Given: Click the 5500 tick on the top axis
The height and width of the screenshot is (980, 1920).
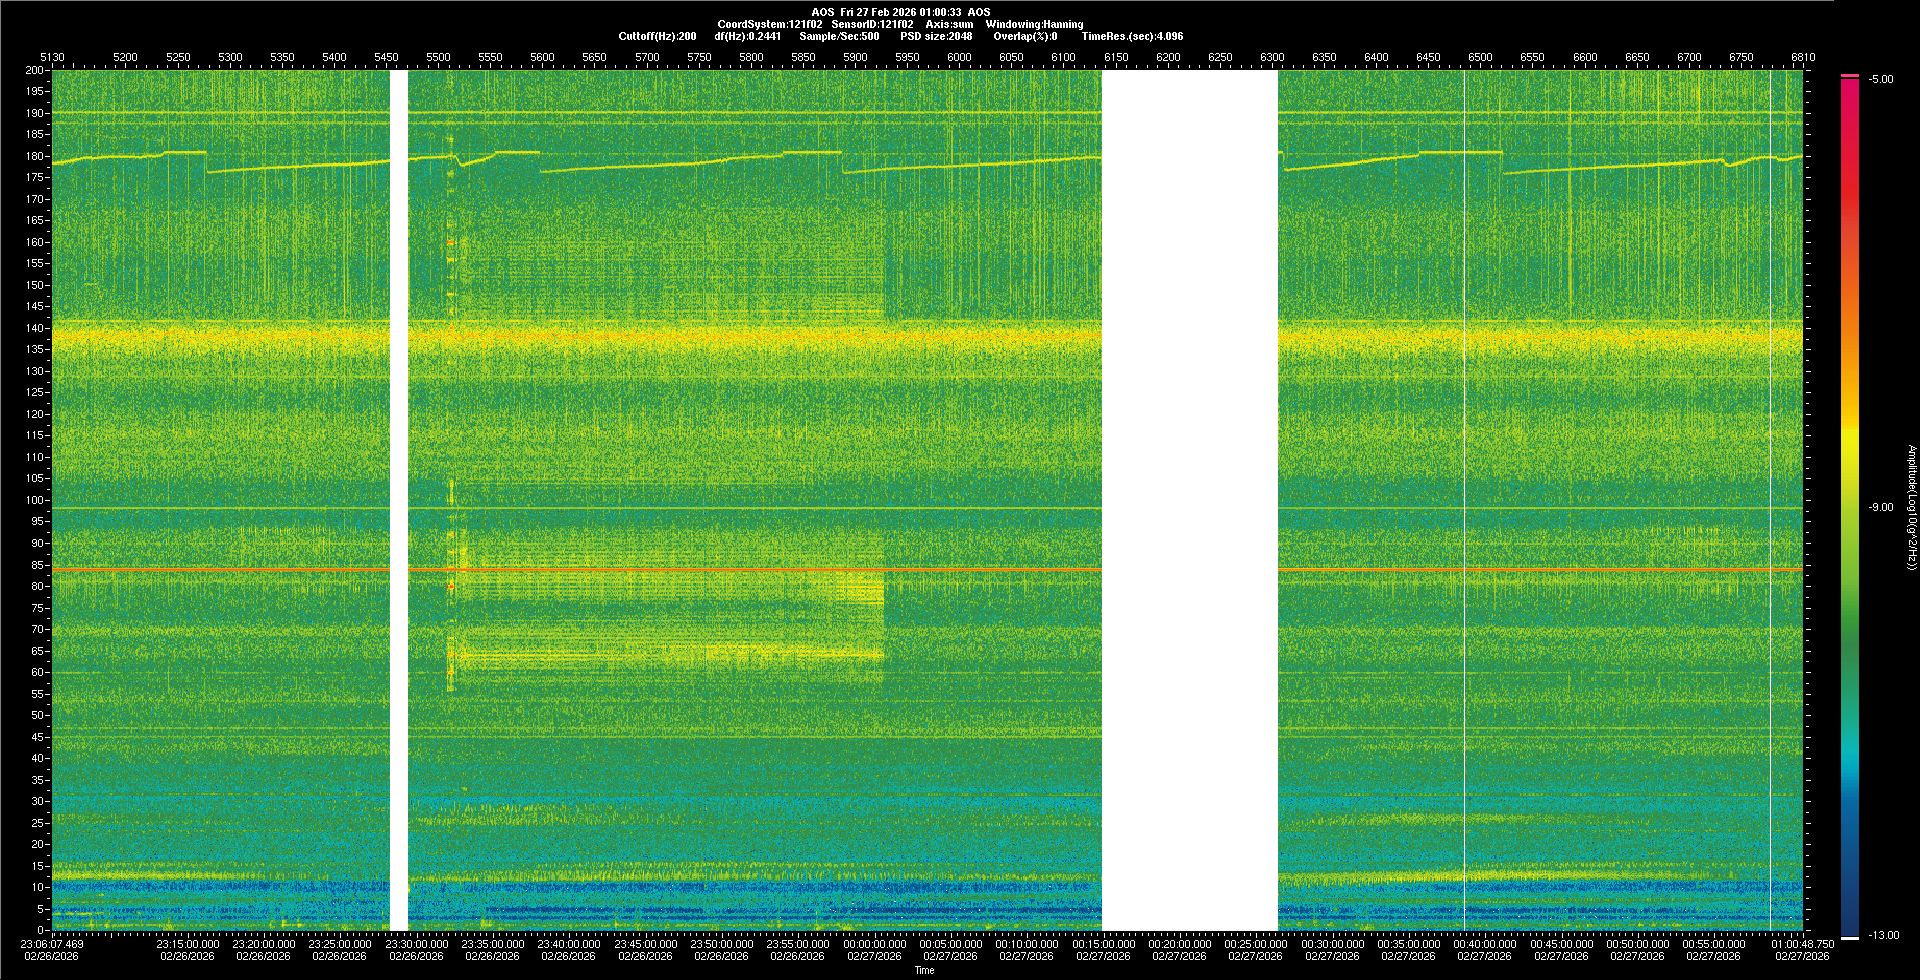Looking at the screenshot, I should 438,57.
